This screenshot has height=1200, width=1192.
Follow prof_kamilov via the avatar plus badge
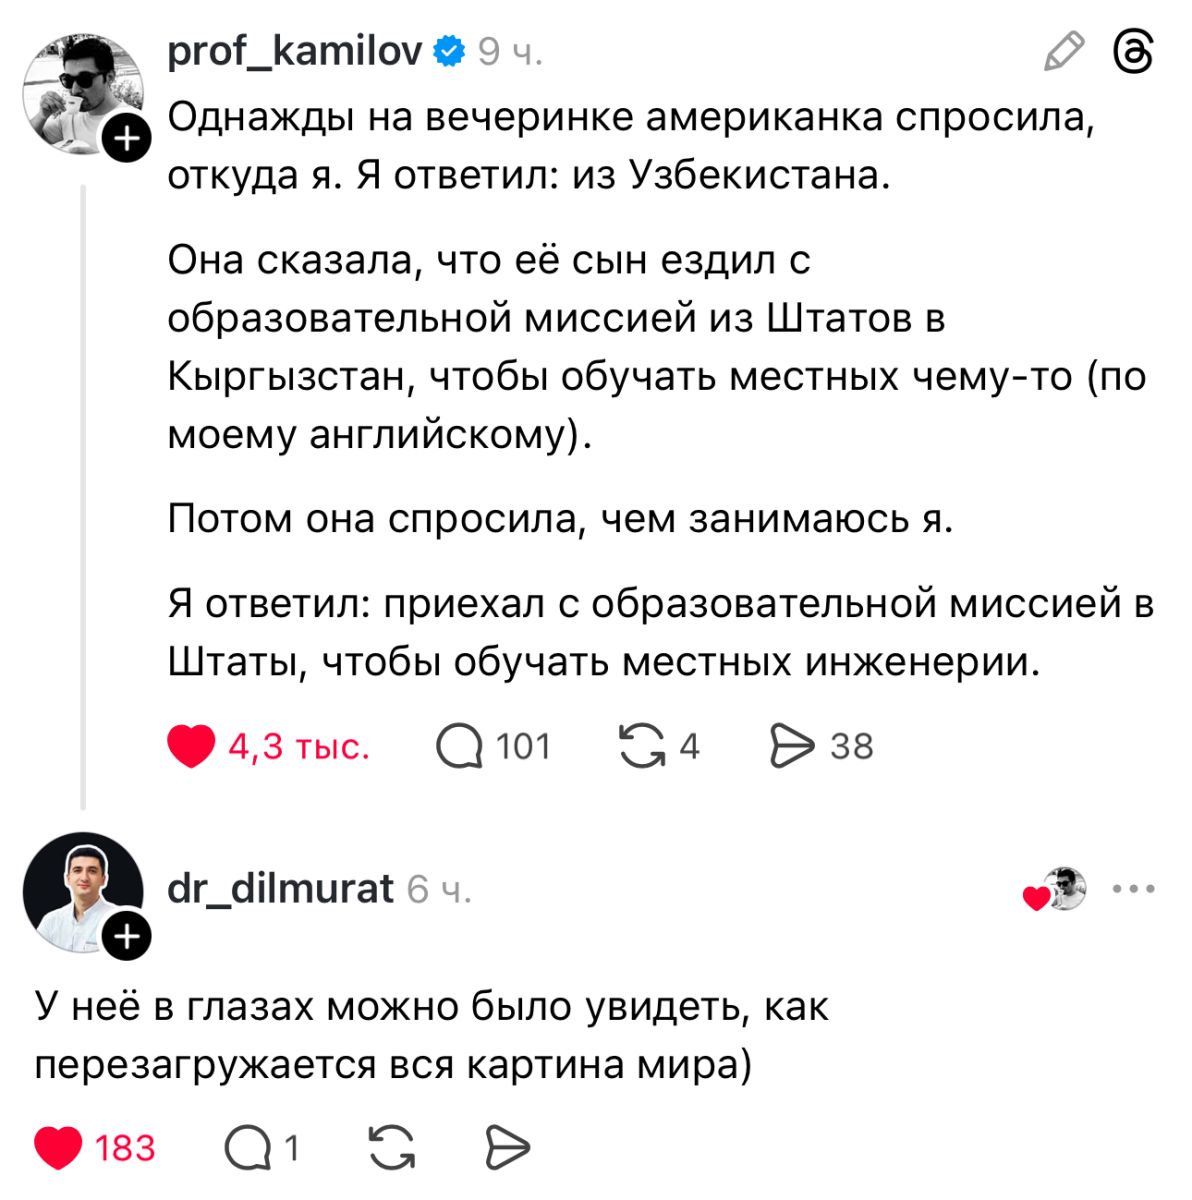(127, 139)
